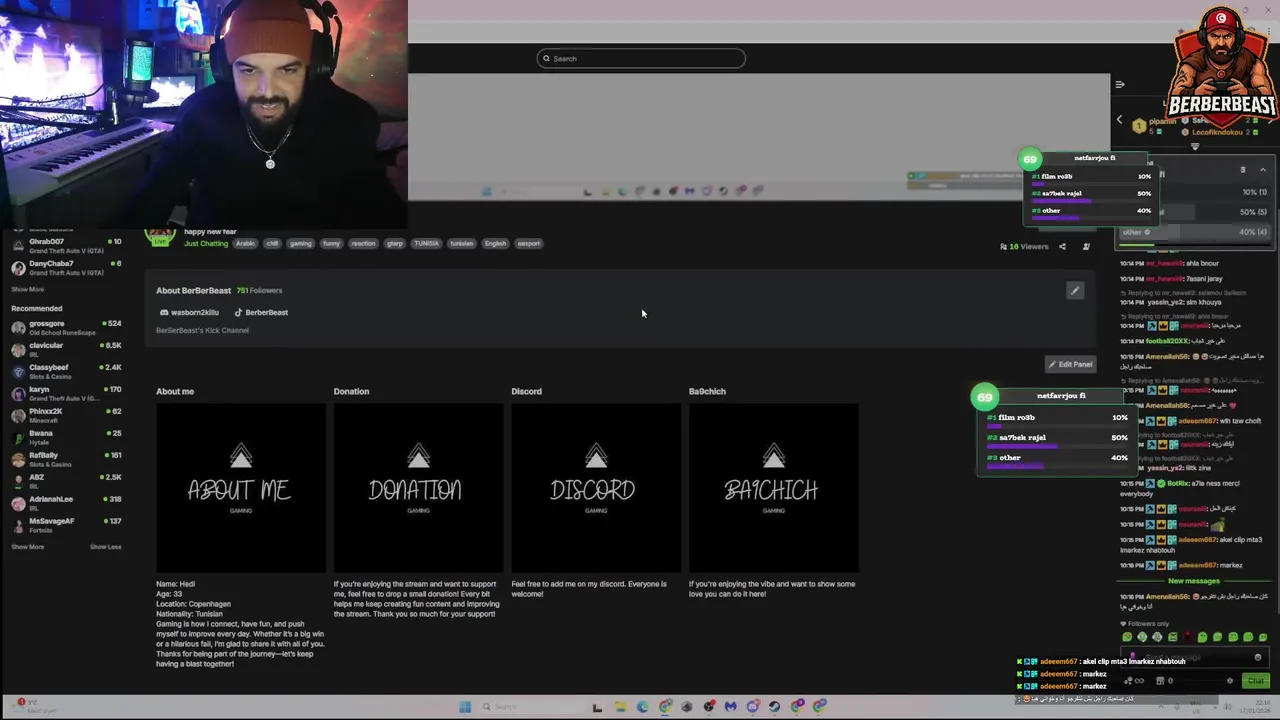This screenshot has width=1280, height=720.
Task: Open clavicular recommended channel
Action: coord(66,350)
